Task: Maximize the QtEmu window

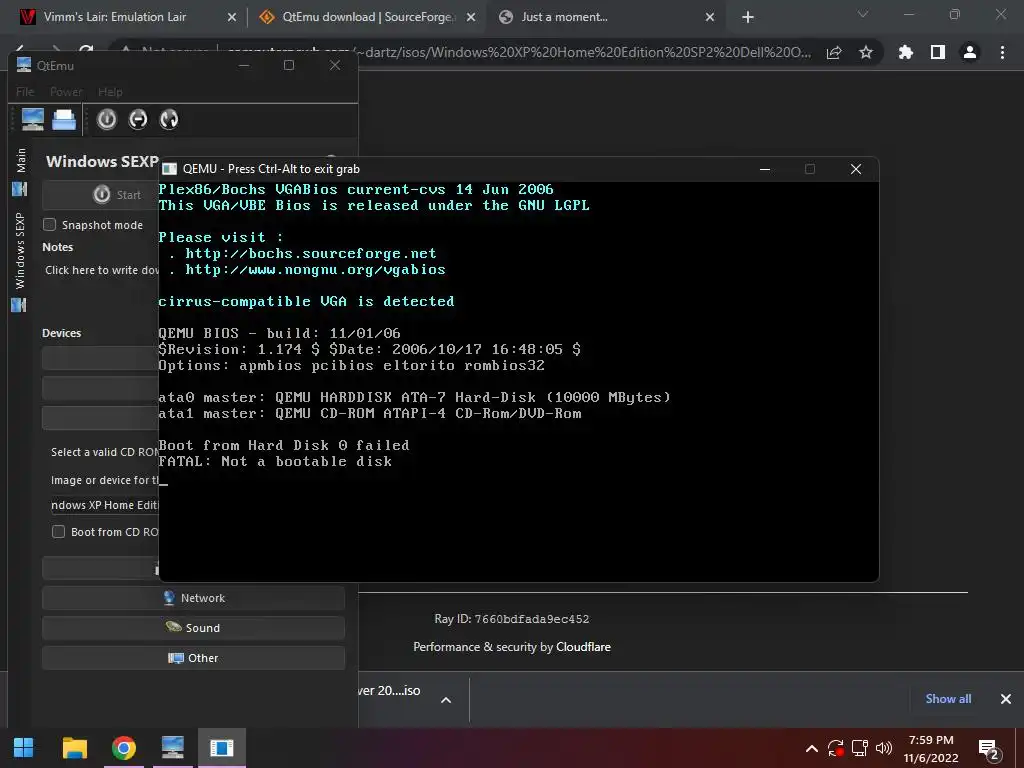Action: click(289, 65)
